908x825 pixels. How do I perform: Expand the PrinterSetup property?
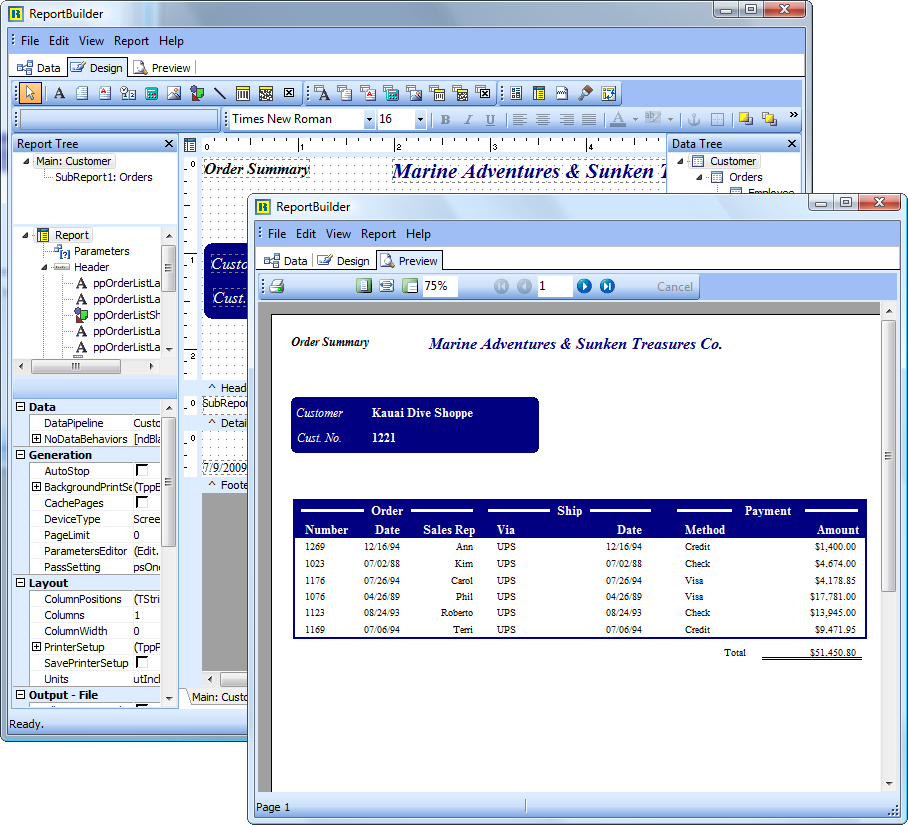(x=36, y=647)
